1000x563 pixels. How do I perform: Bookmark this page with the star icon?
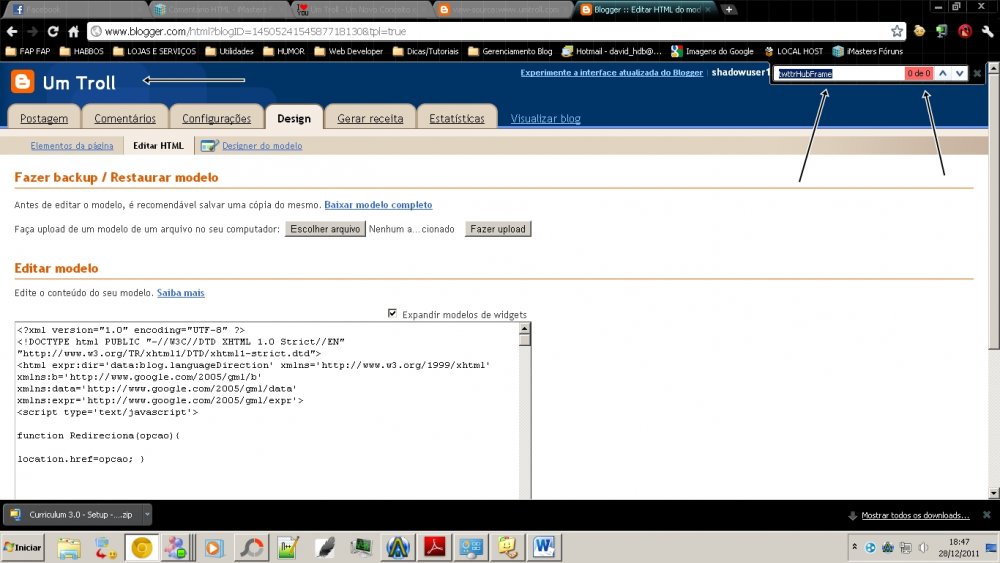(897, 31)
